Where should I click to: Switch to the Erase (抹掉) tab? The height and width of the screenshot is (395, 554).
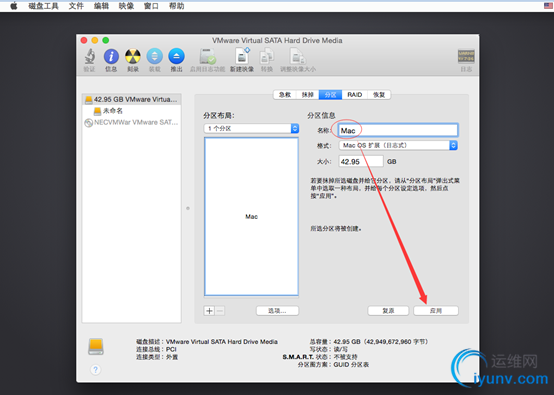307,95
